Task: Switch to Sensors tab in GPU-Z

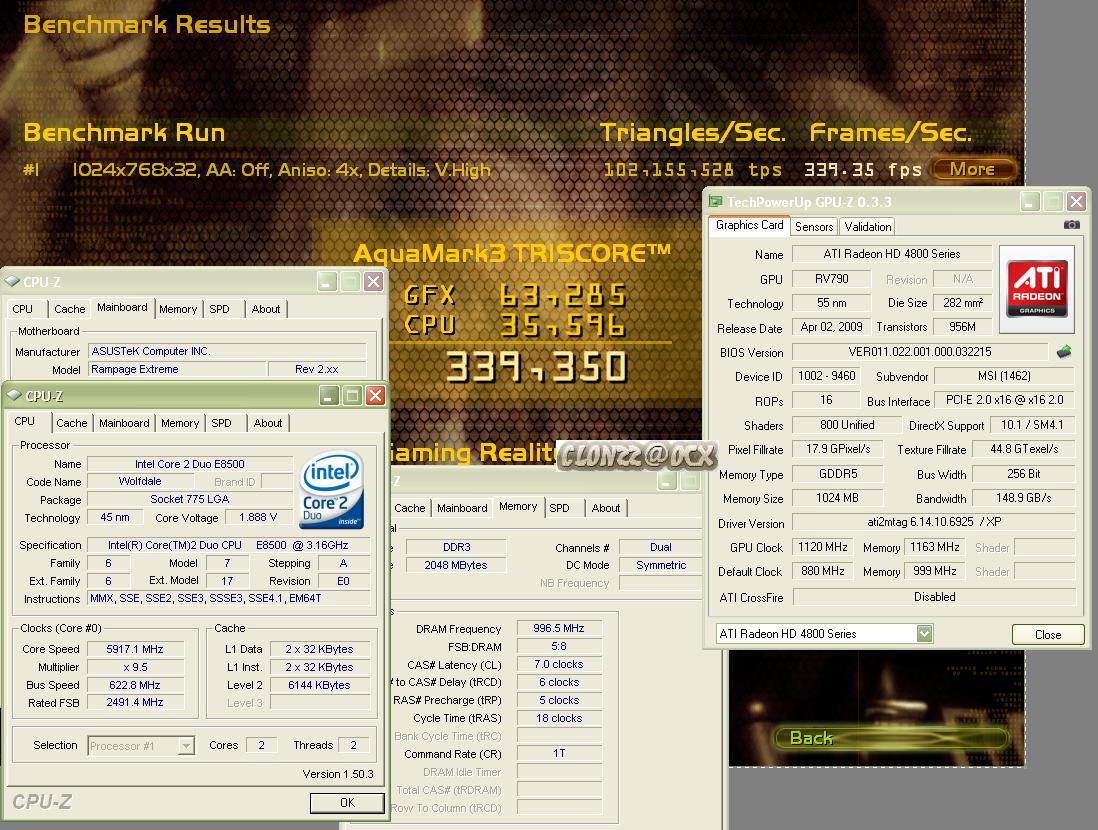Action: coord(814,227)
